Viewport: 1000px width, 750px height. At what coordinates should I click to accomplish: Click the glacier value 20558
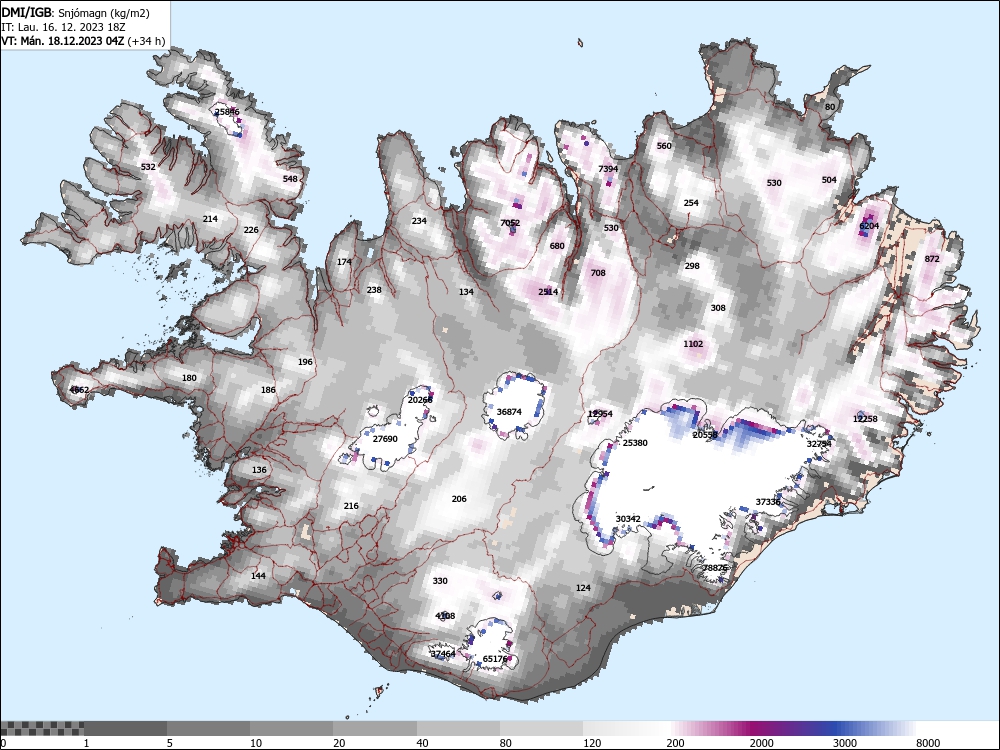[705, 435]
